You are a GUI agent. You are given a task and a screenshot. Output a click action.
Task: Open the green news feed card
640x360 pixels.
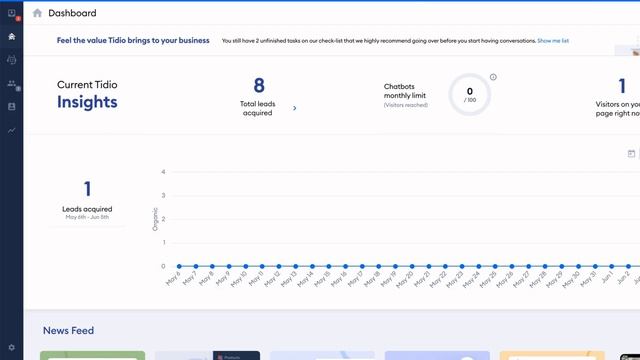click(x=93, y=356)
